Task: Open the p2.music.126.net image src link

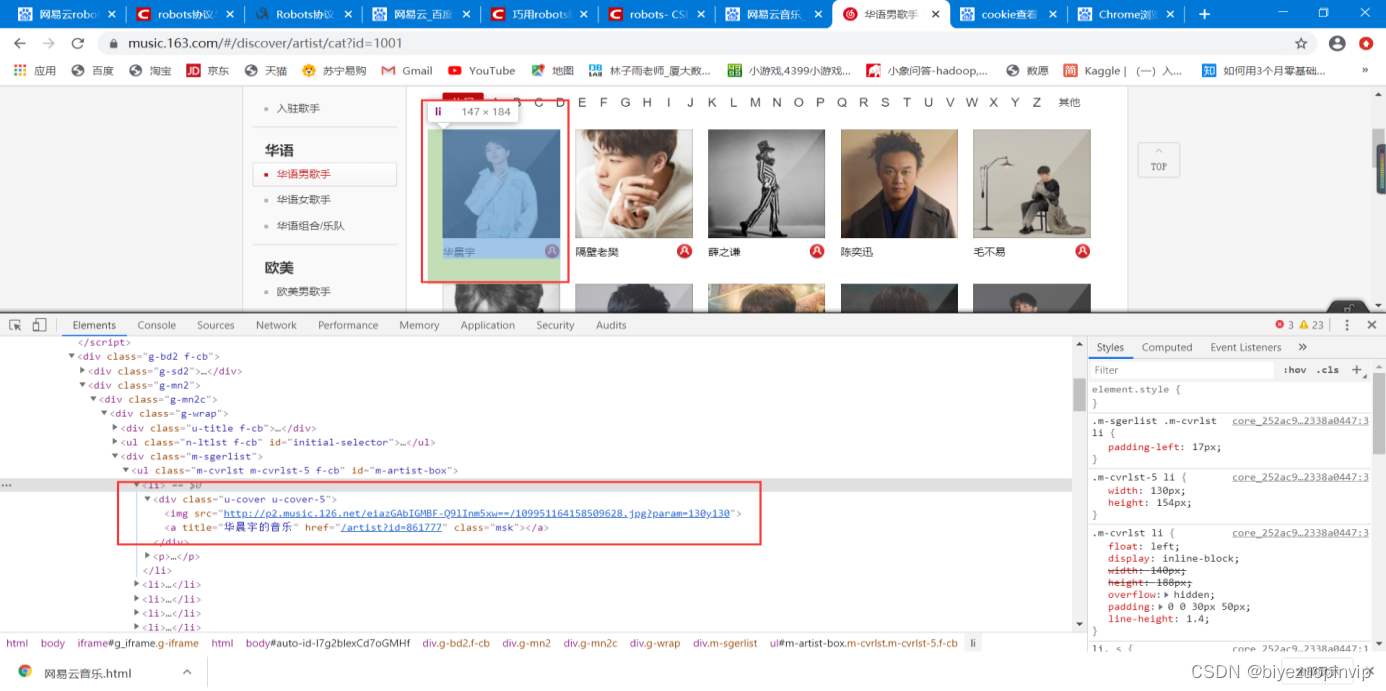Action: click(x=476, y=513)
